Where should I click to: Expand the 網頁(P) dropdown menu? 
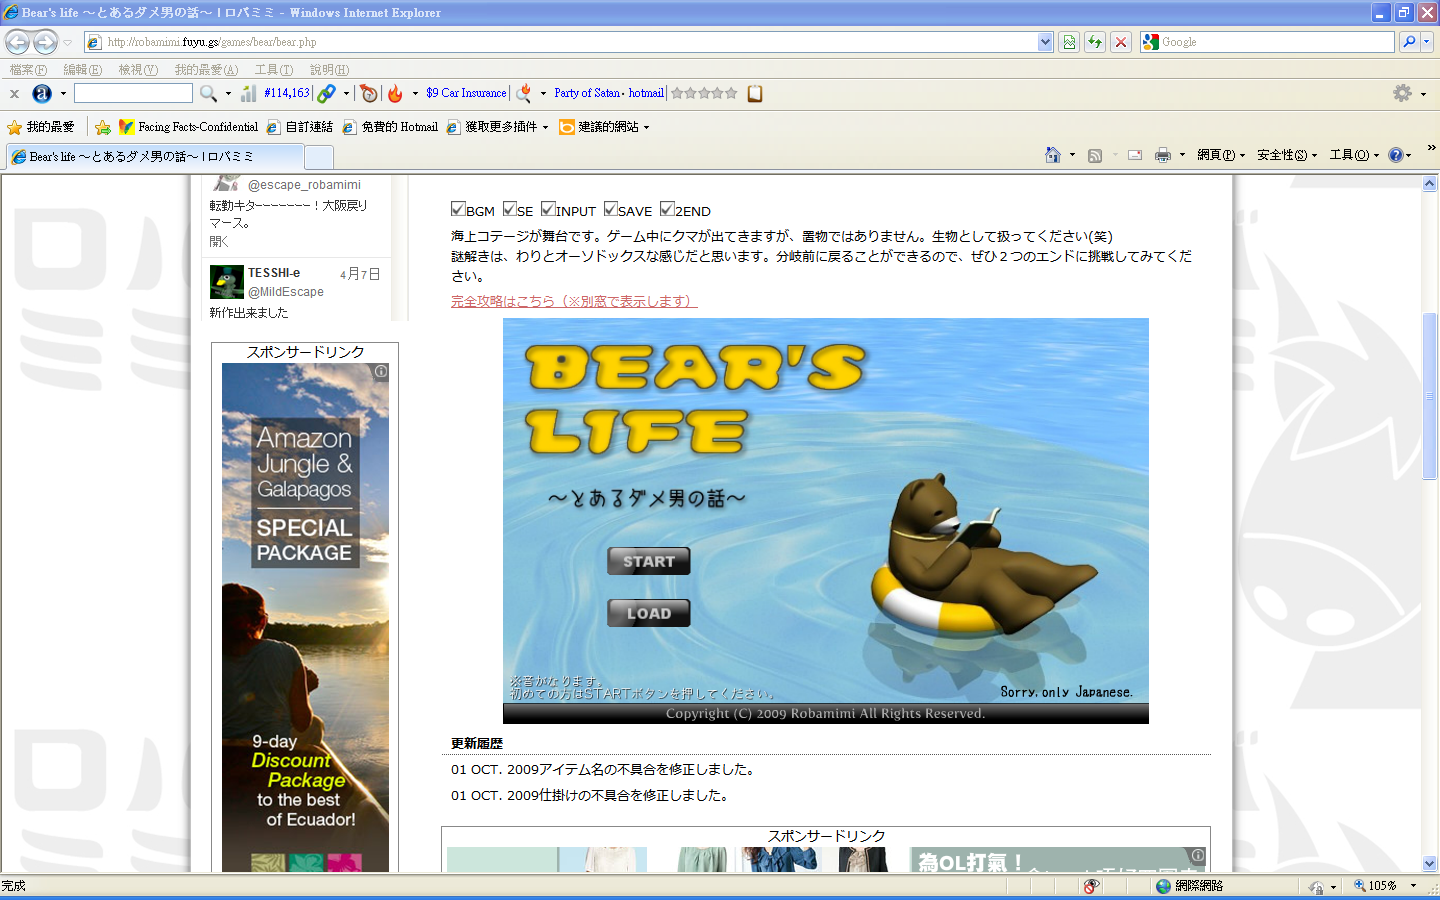1220,155
